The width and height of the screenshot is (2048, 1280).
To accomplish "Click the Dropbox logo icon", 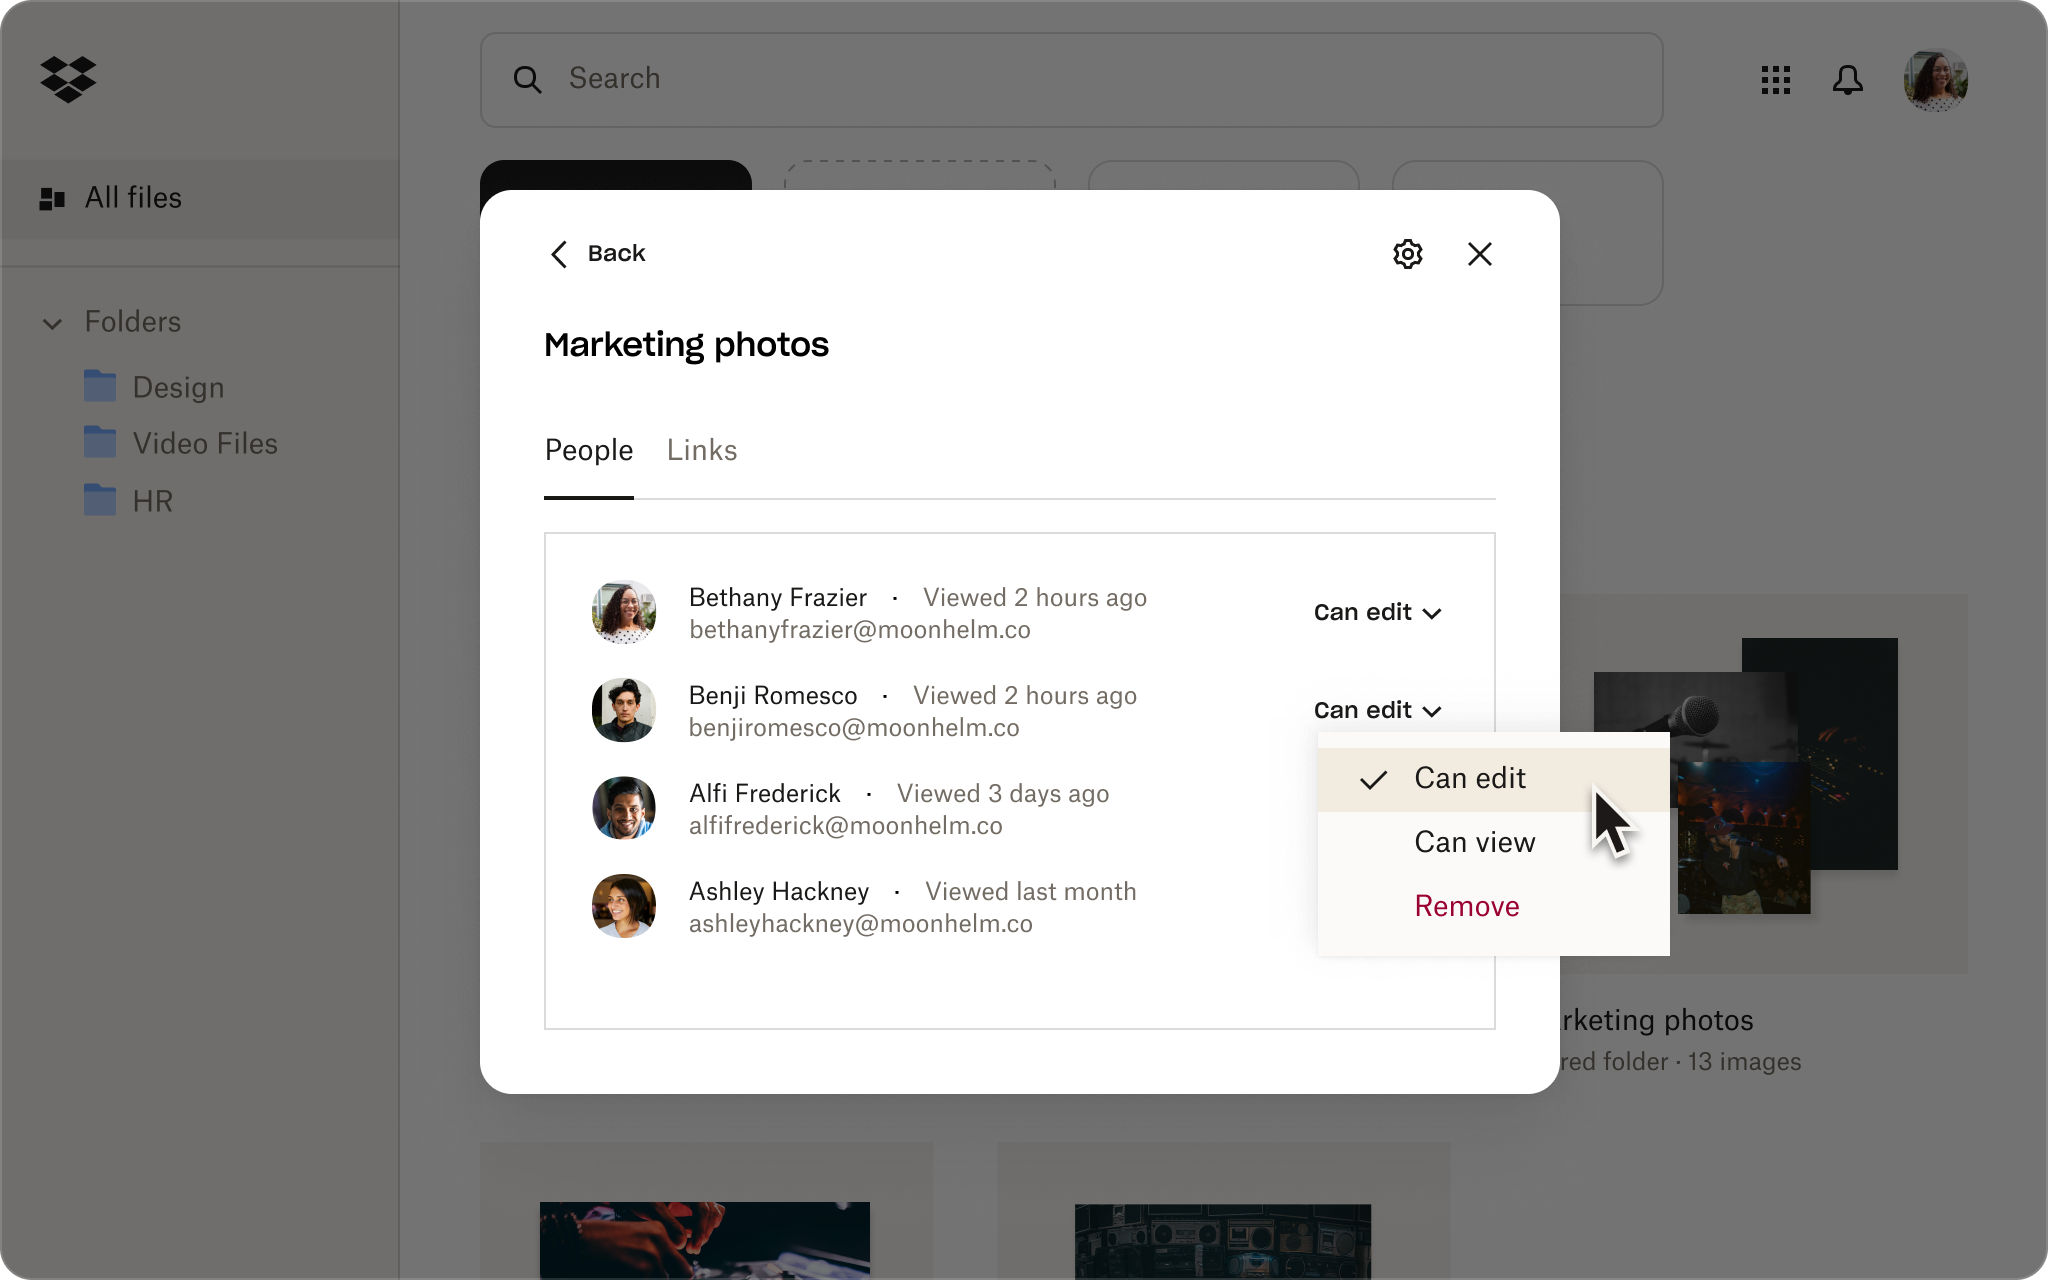I will [x=67, y=79].
